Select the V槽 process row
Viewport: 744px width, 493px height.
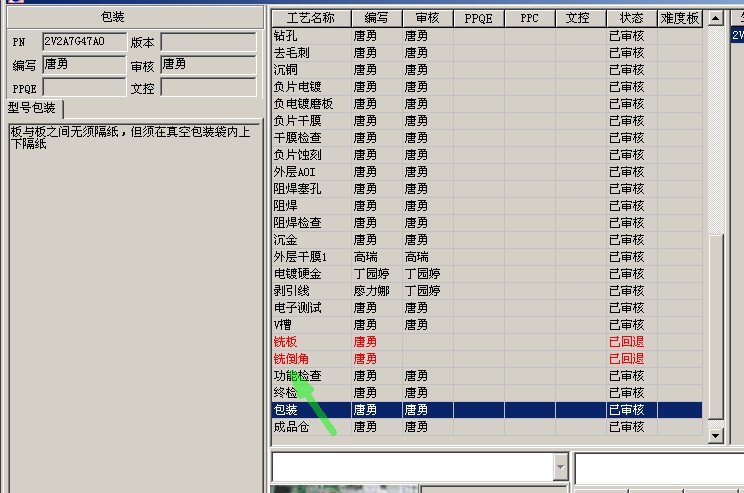pos(487,325)
